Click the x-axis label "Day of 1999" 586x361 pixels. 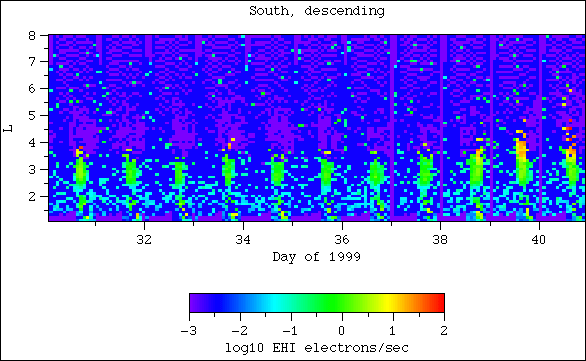click(x=317, y=257)
